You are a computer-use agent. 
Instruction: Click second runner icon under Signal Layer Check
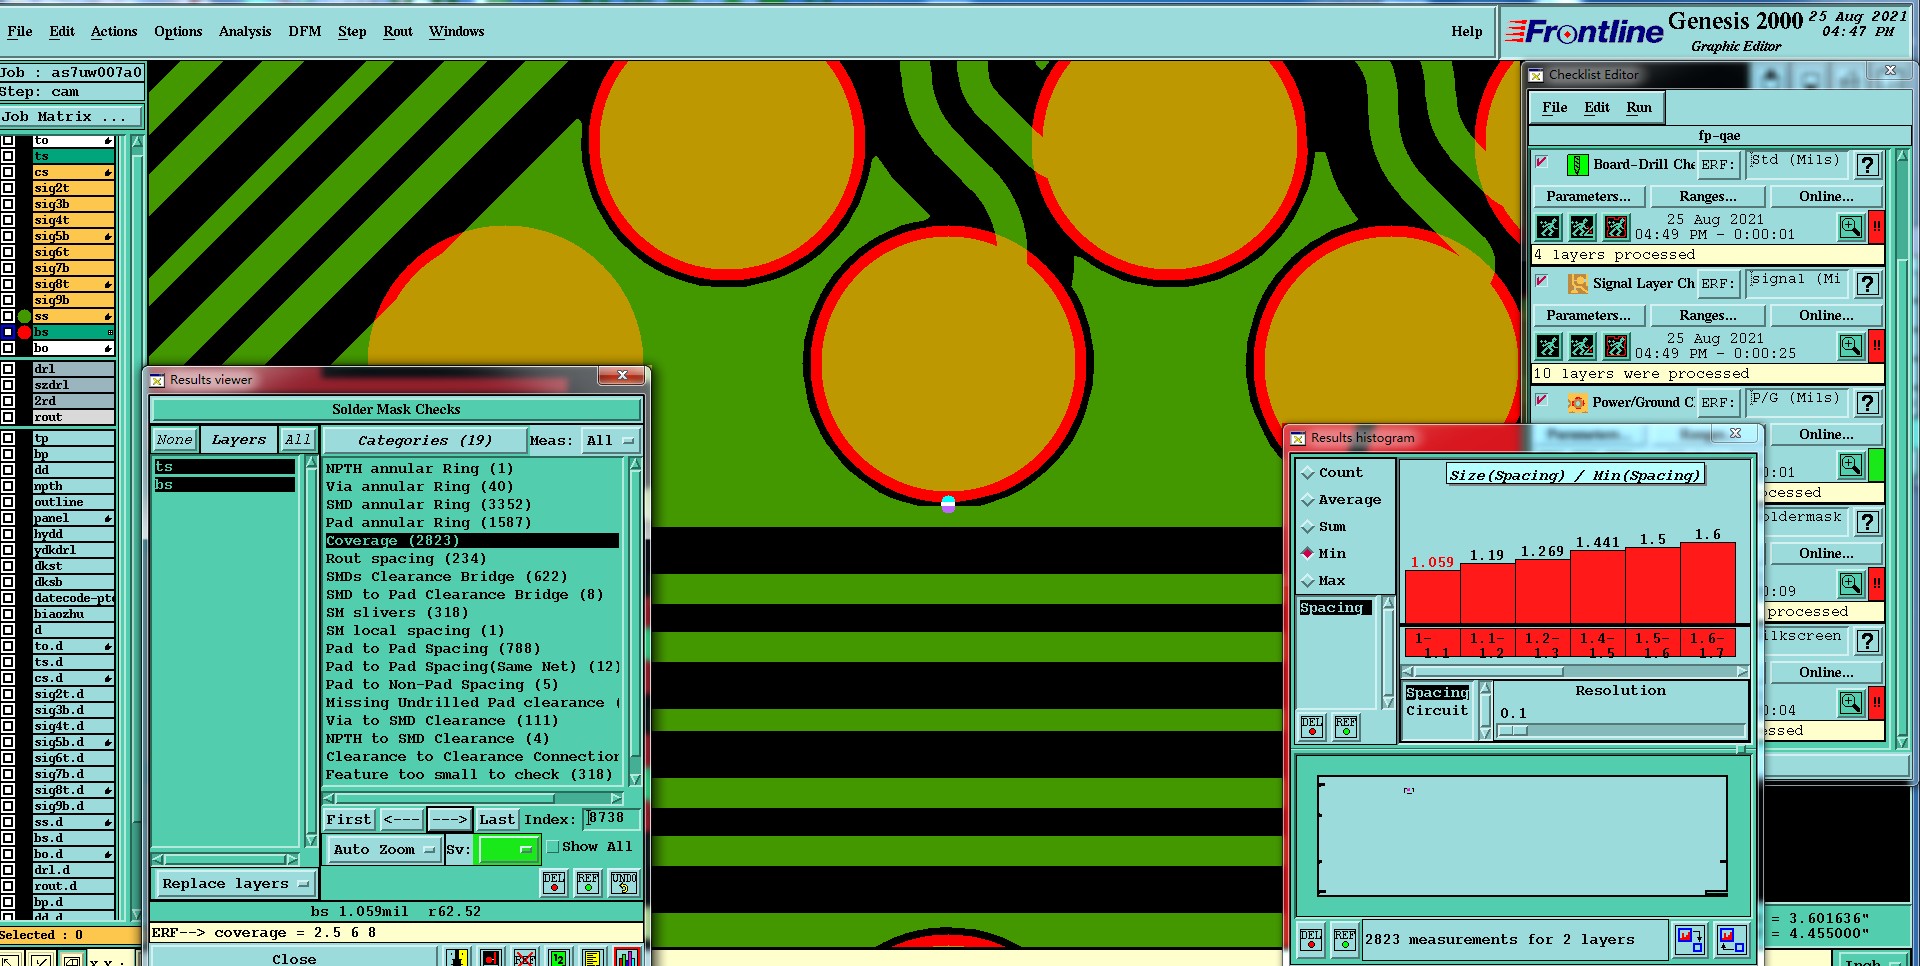pyautogui.click(x=1582, y=347)
